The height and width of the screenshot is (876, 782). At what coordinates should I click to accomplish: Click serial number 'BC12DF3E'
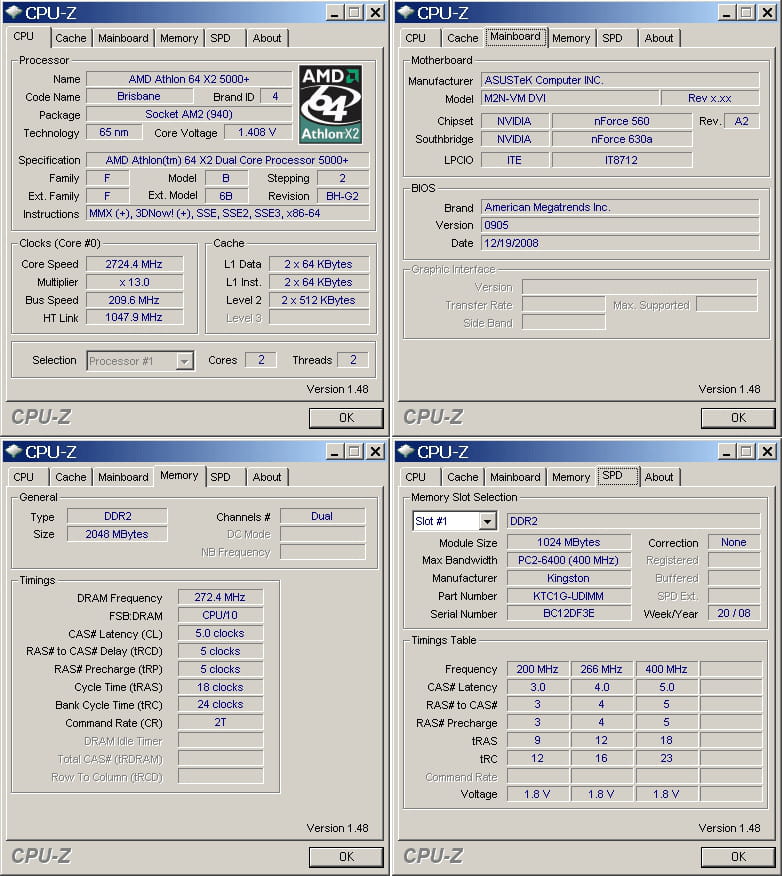tap(569, 613)
